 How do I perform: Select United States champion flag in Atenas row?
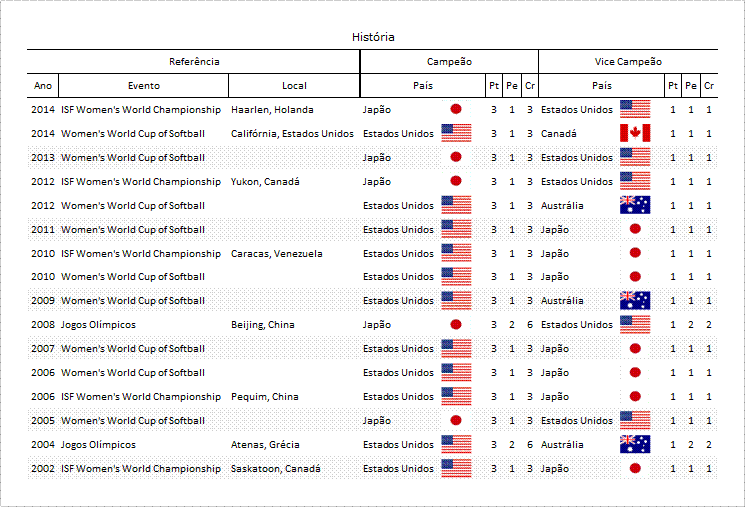[456, 444]
